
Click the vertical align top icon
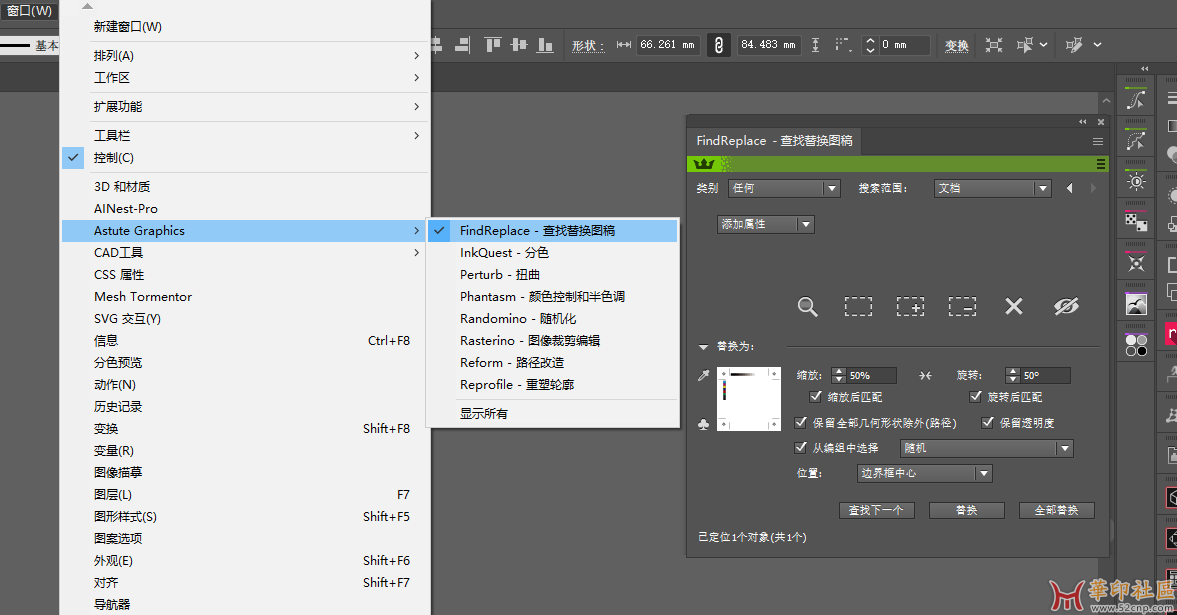(492, 45)
